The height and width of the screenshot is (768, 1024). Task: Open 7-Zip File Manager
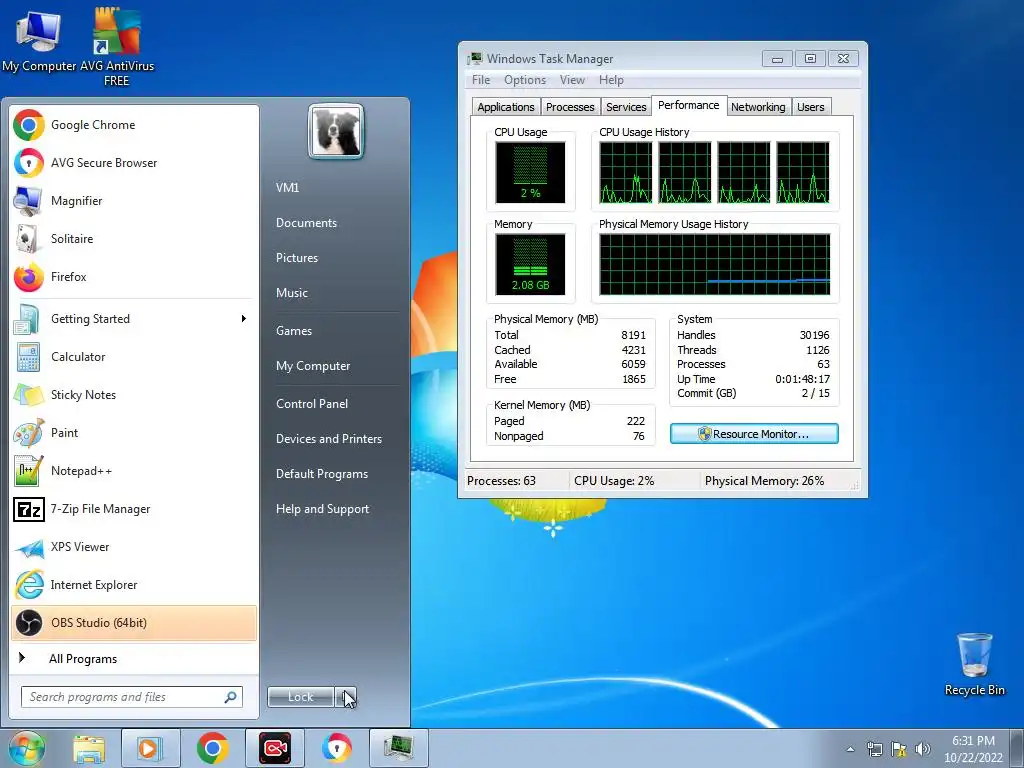click(x=134, y=508)
